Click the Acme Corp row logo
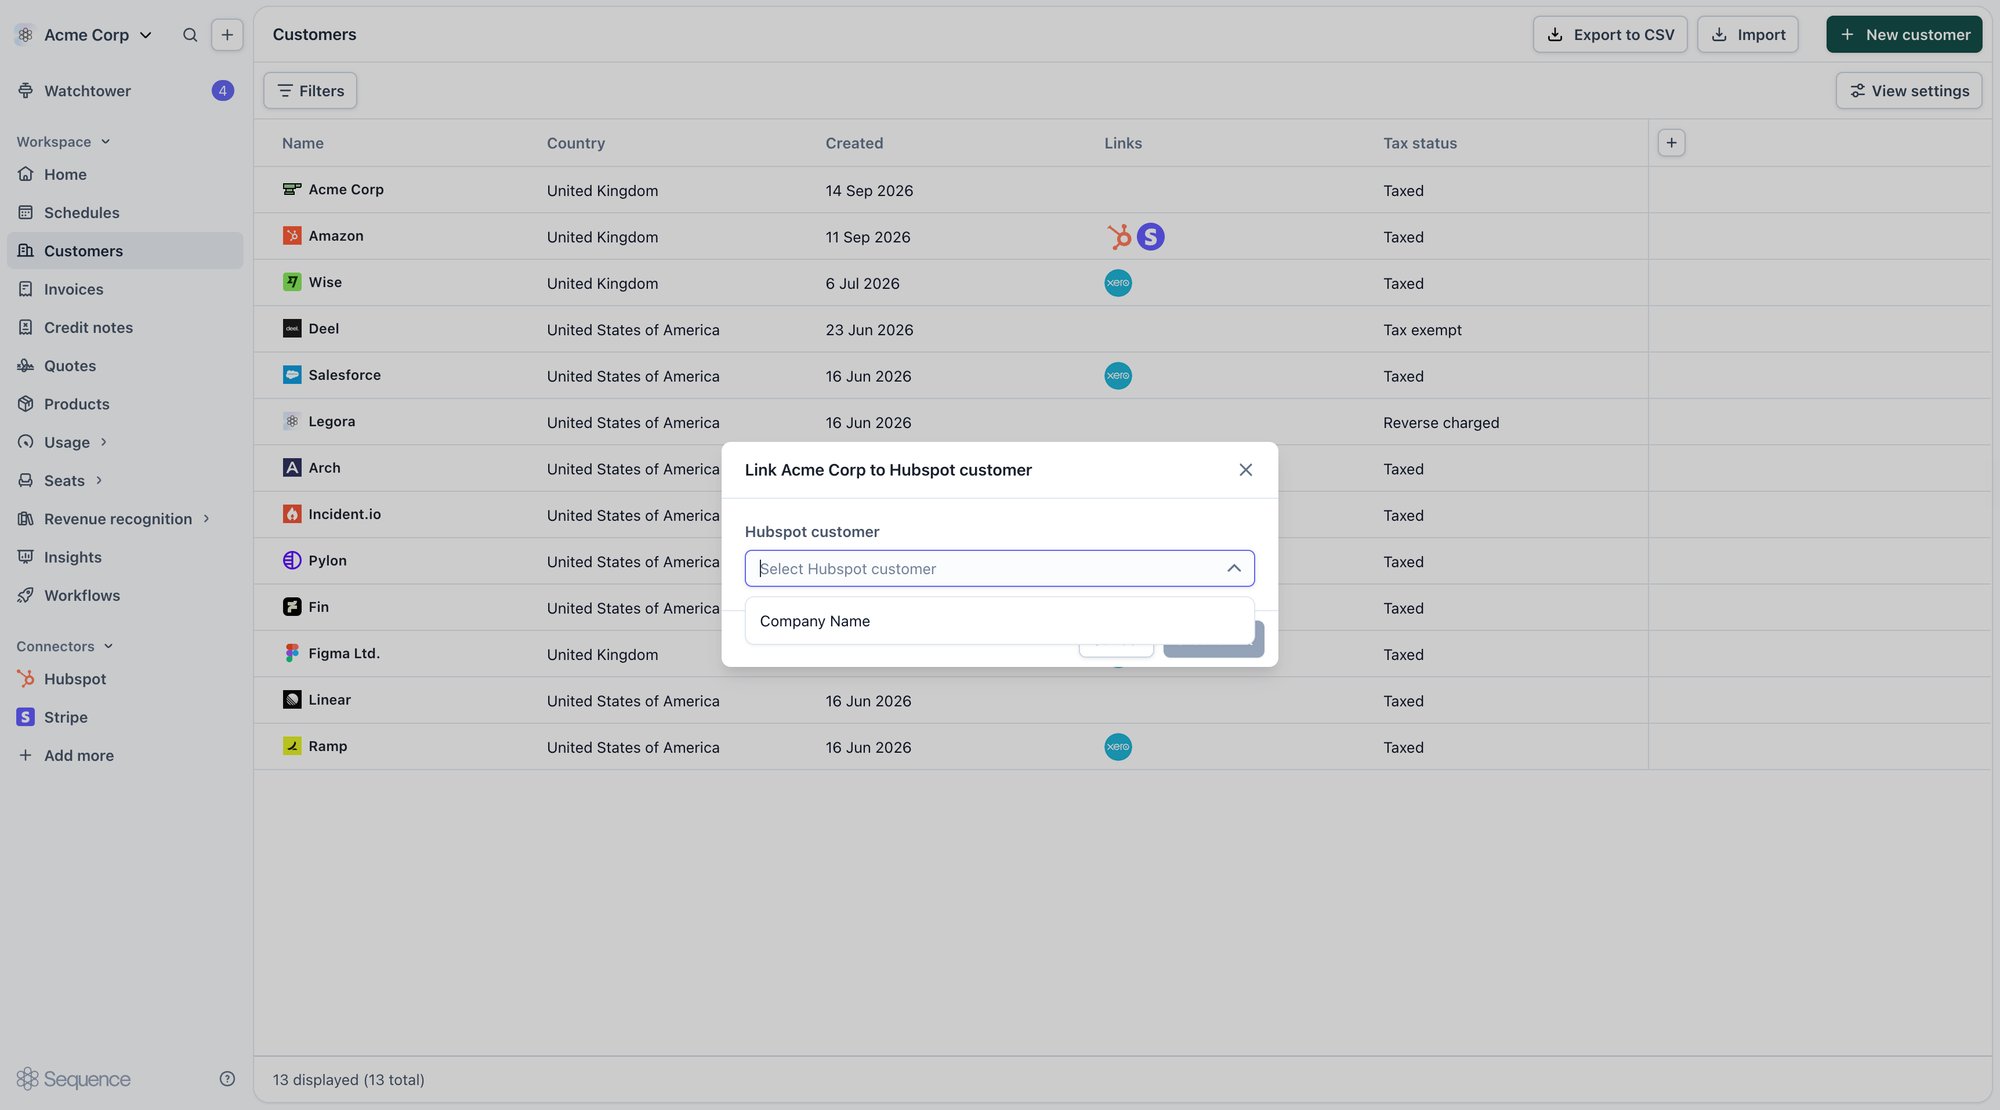2000x1110 pixels. pos(292,190)
